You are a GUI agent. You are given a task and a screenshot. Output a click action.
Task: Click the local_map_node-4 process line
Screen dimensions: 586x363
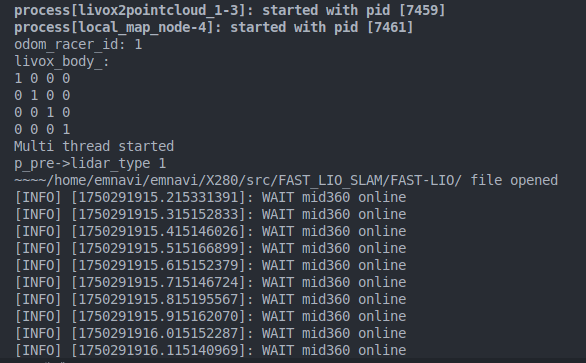pyautogui.click(x=214, y=27)
